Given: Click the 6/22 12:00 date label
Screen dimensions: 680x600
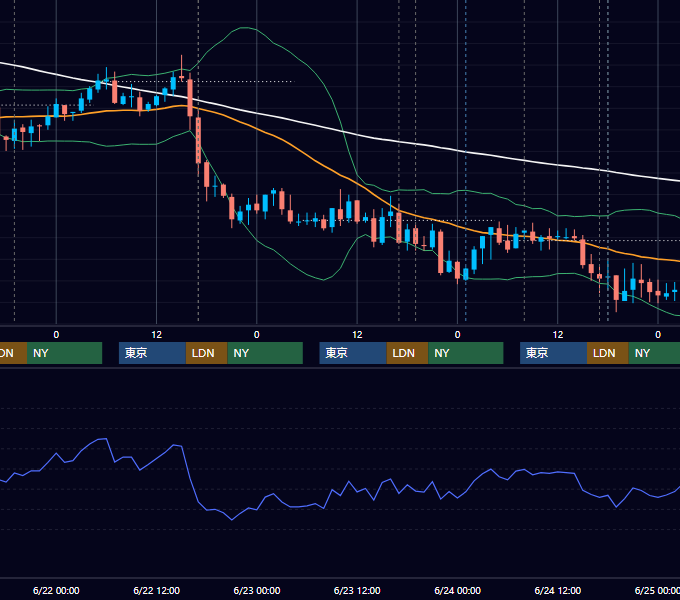Looking at the screenshot, I should pos(157,590).
